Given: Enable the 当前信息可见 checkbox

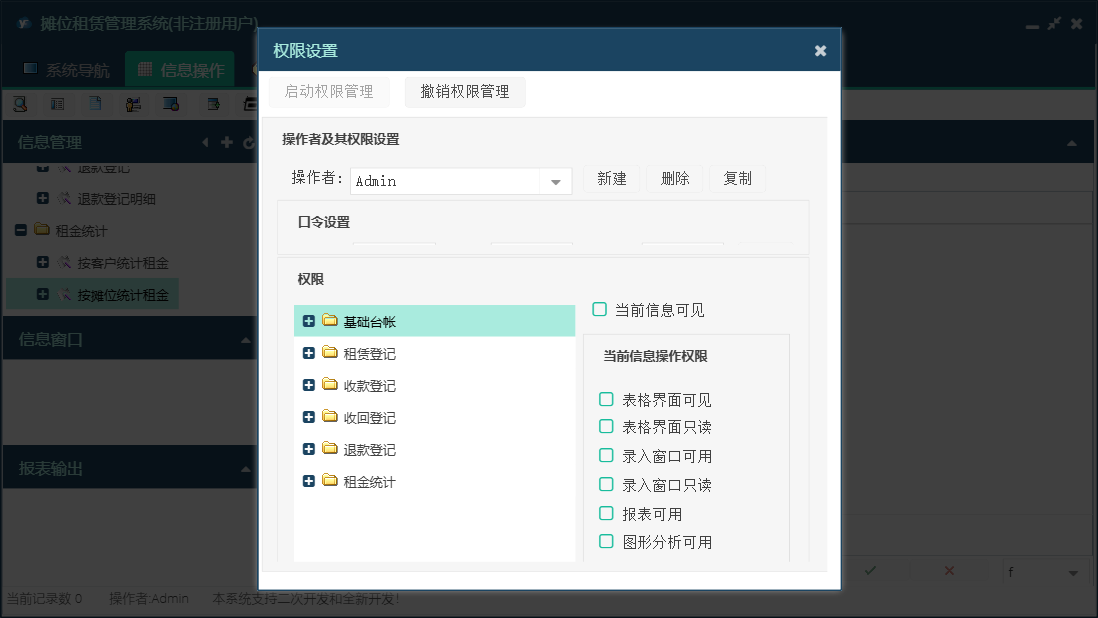Looking at the screenshot, I should click(x=600, y=310).
